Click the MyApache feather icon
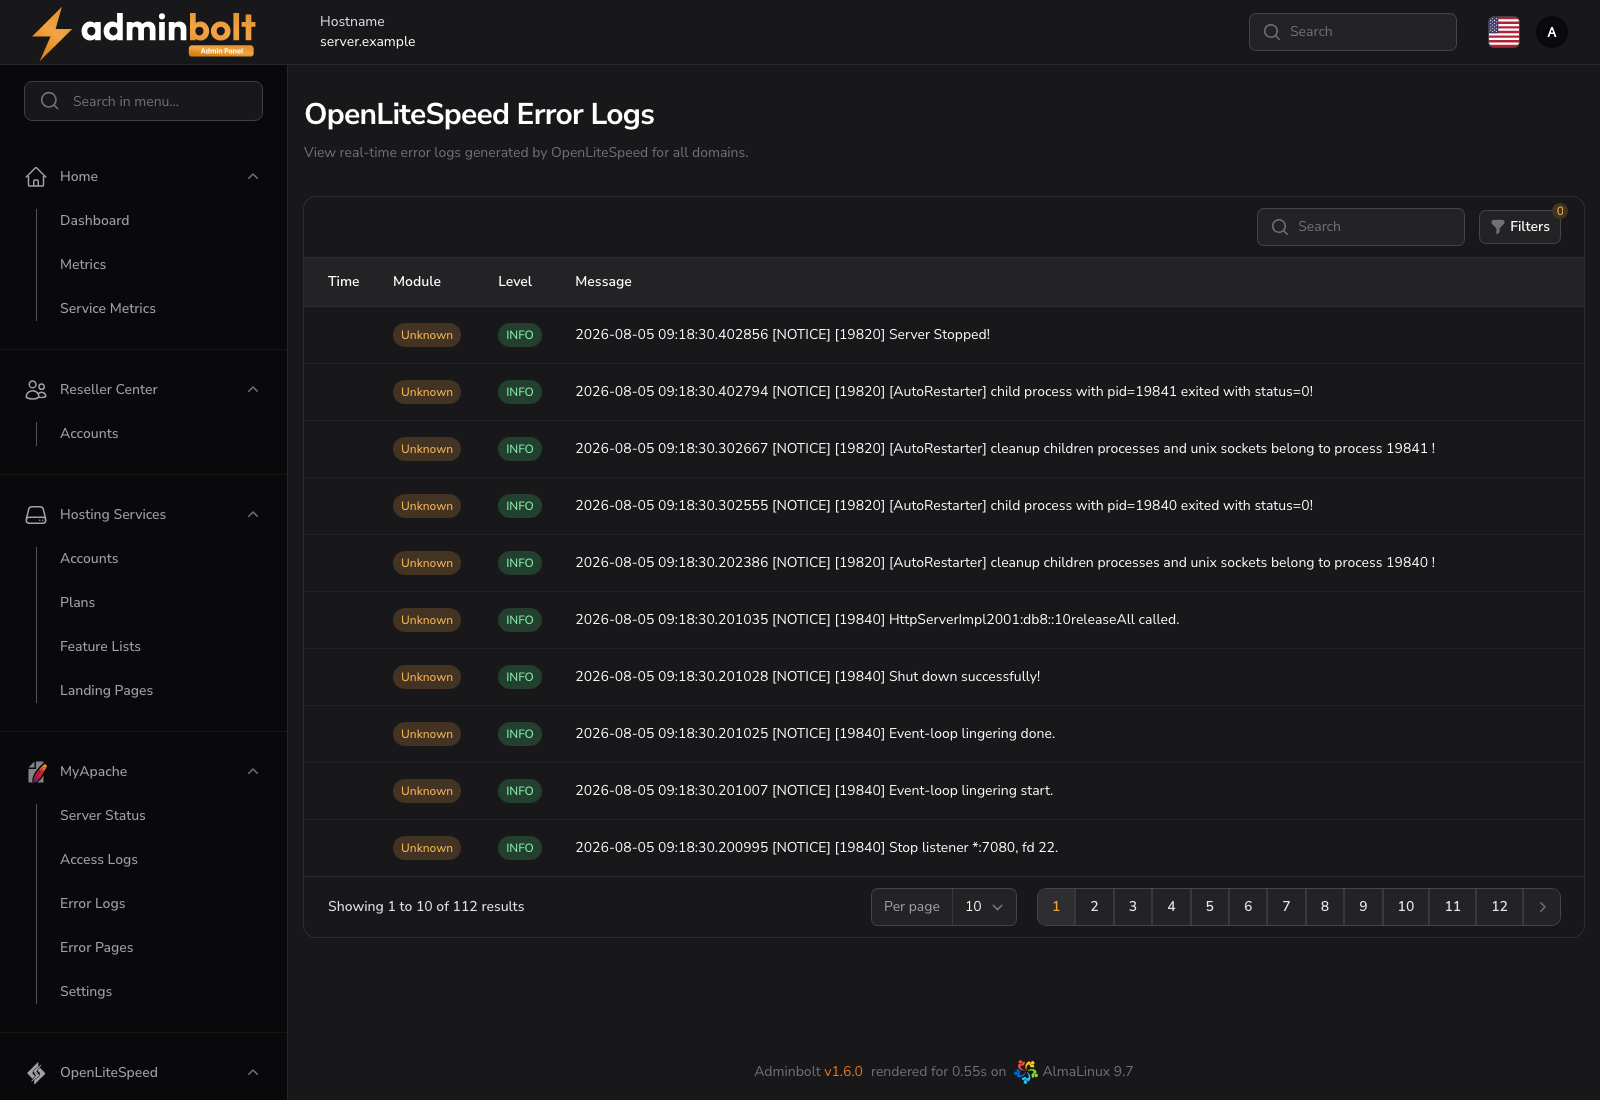Viewport: 1600px width, 1100px height. click(x=36, y=772)
